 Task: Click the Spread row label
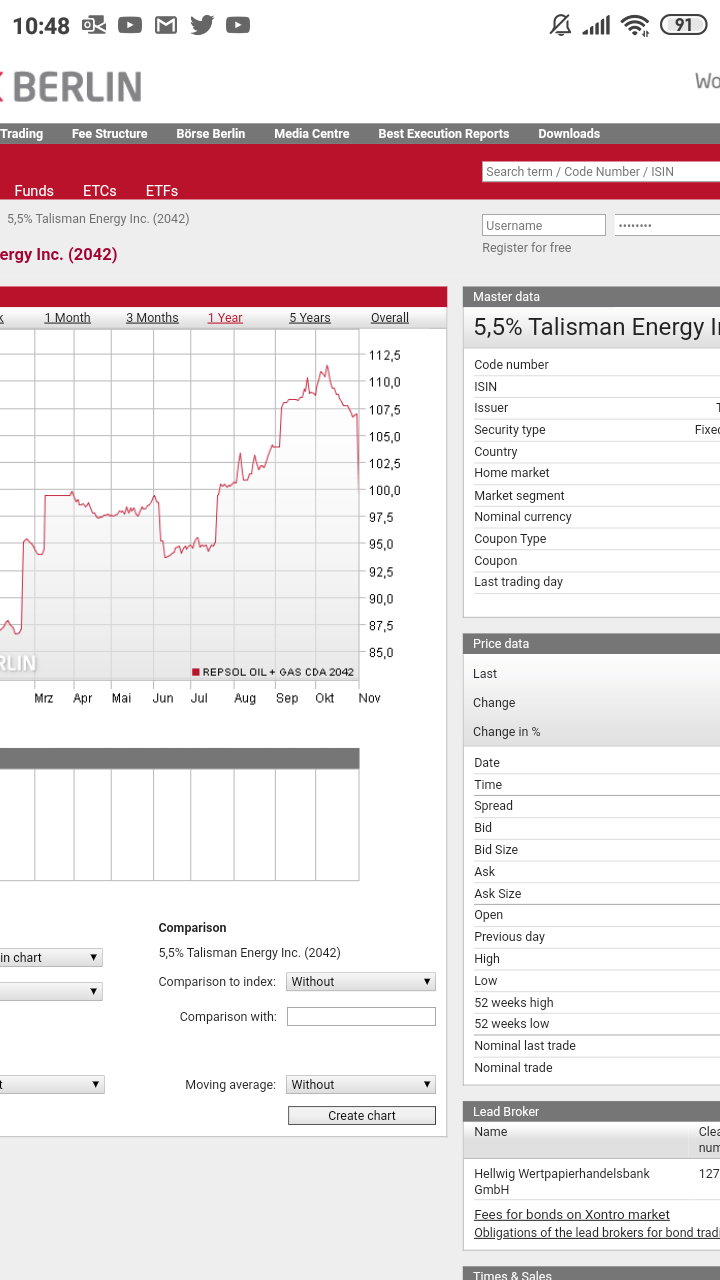click(493, 806)
